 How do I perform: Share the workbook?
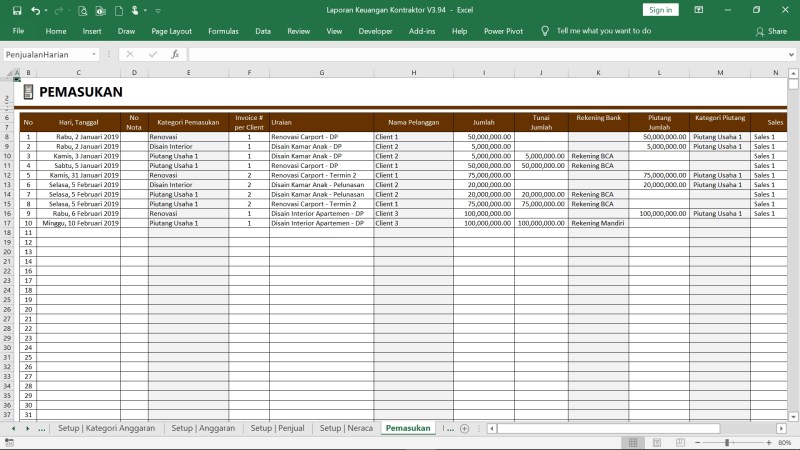click(771, 32)
